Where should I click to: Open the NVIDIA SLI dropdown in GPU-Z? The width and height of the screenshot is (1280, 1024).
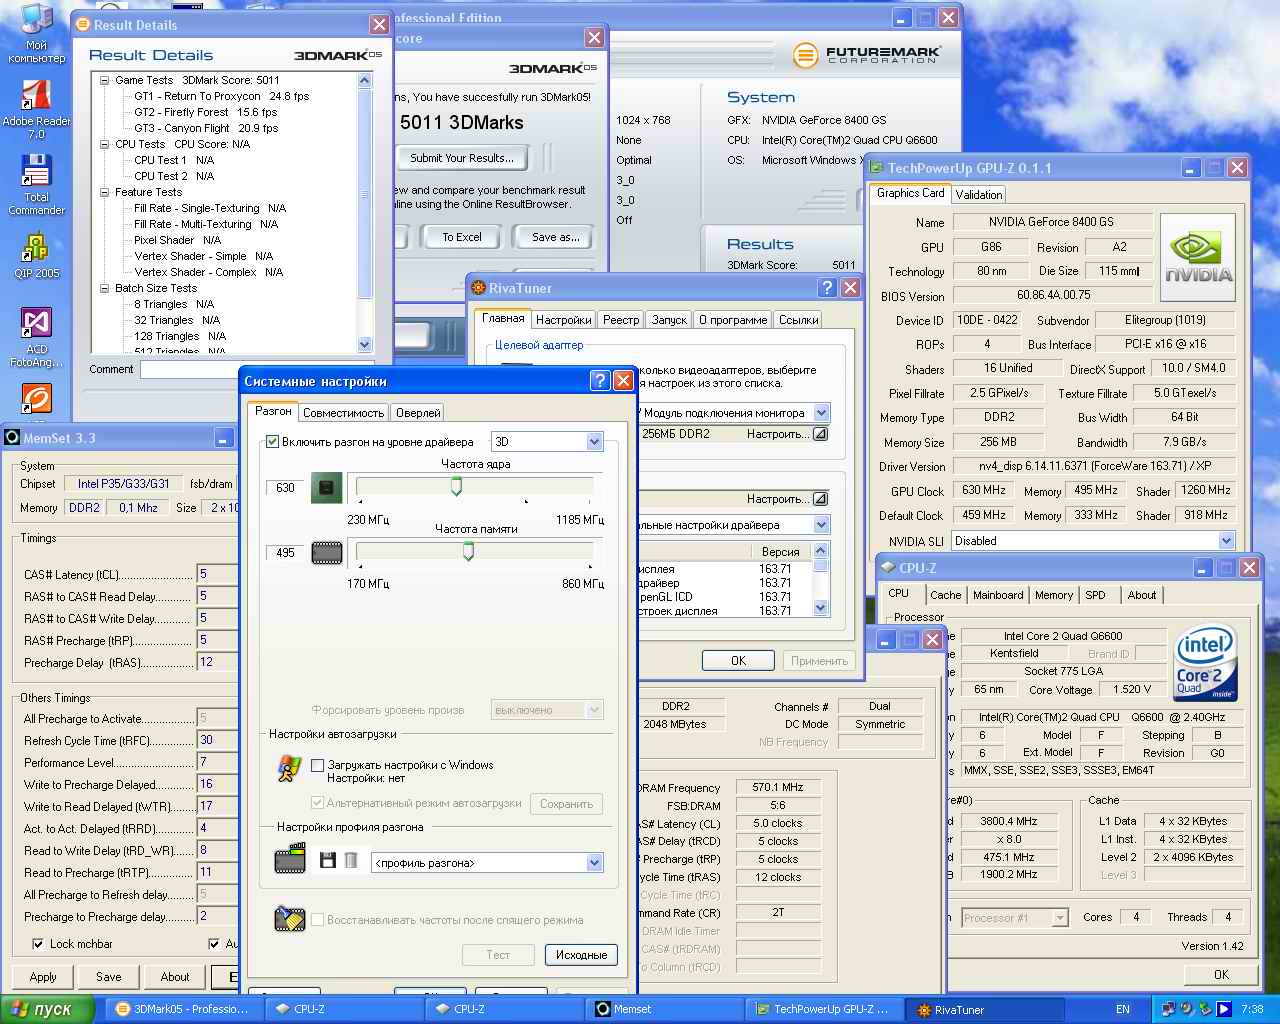1227,541
